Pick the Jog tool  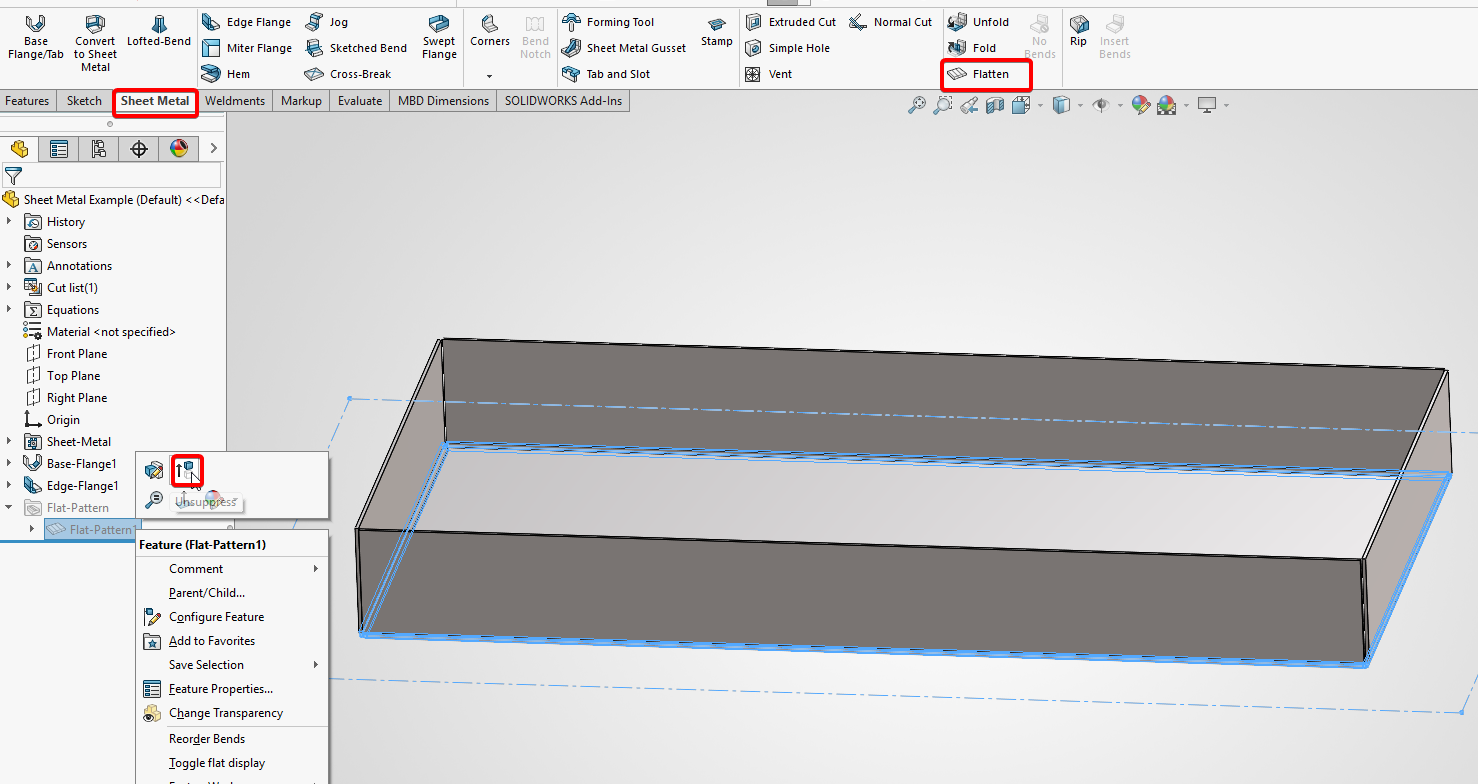click(x=327, y=22)
